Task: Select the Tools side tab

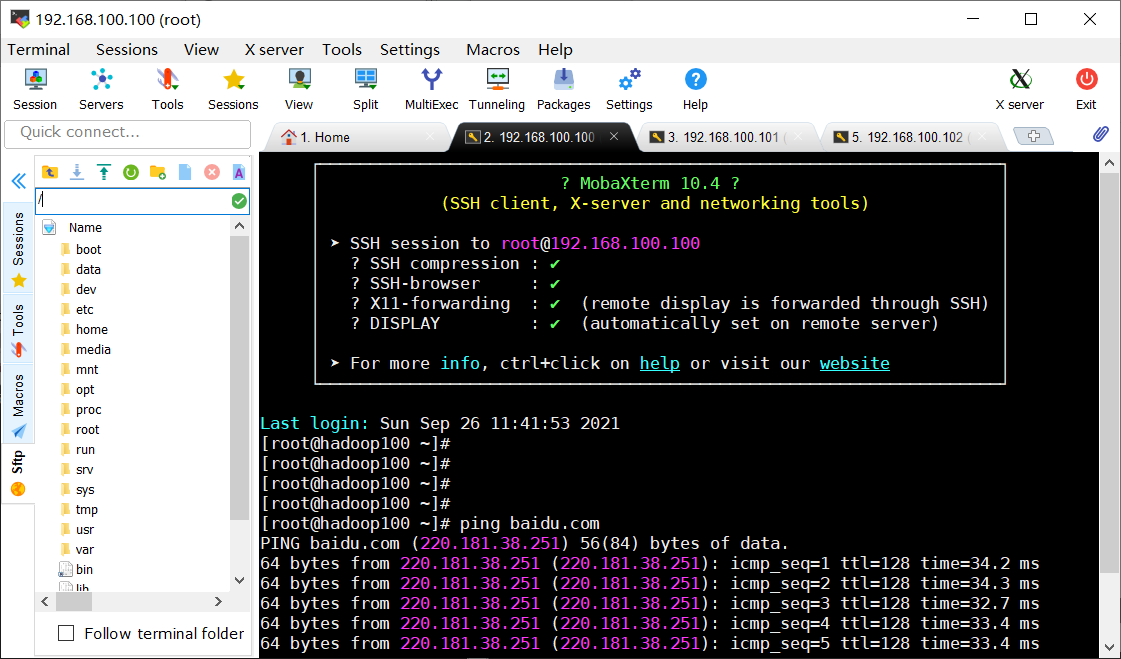Action: pyautogui.click(x=19, y=330)
